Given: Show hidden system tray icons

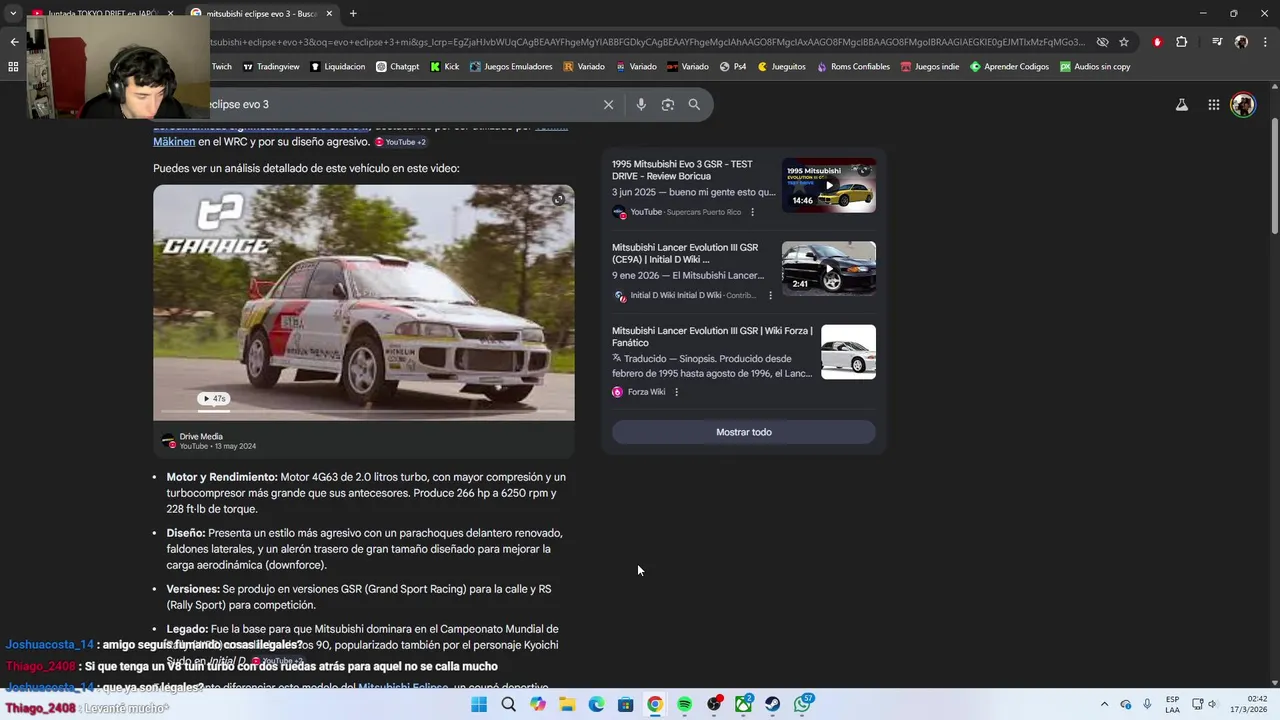Looking at the screenshot, I should 1104,704.
